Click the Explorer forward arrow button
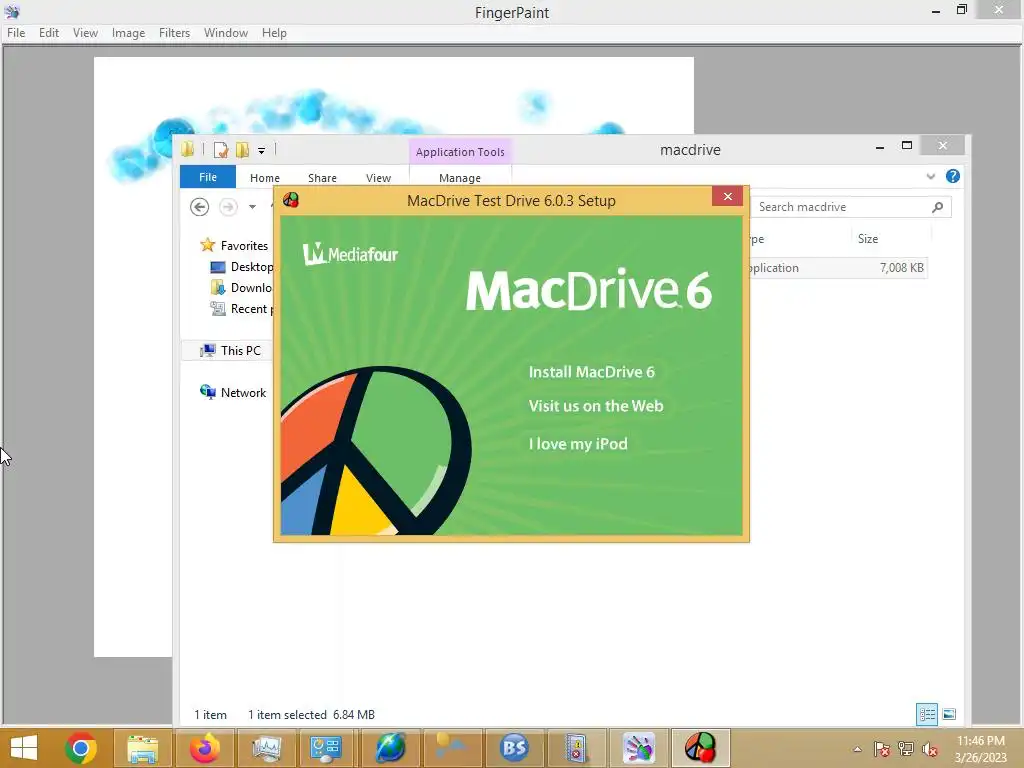The width and height of the screenshot is (1024, 768). [228, 207]
